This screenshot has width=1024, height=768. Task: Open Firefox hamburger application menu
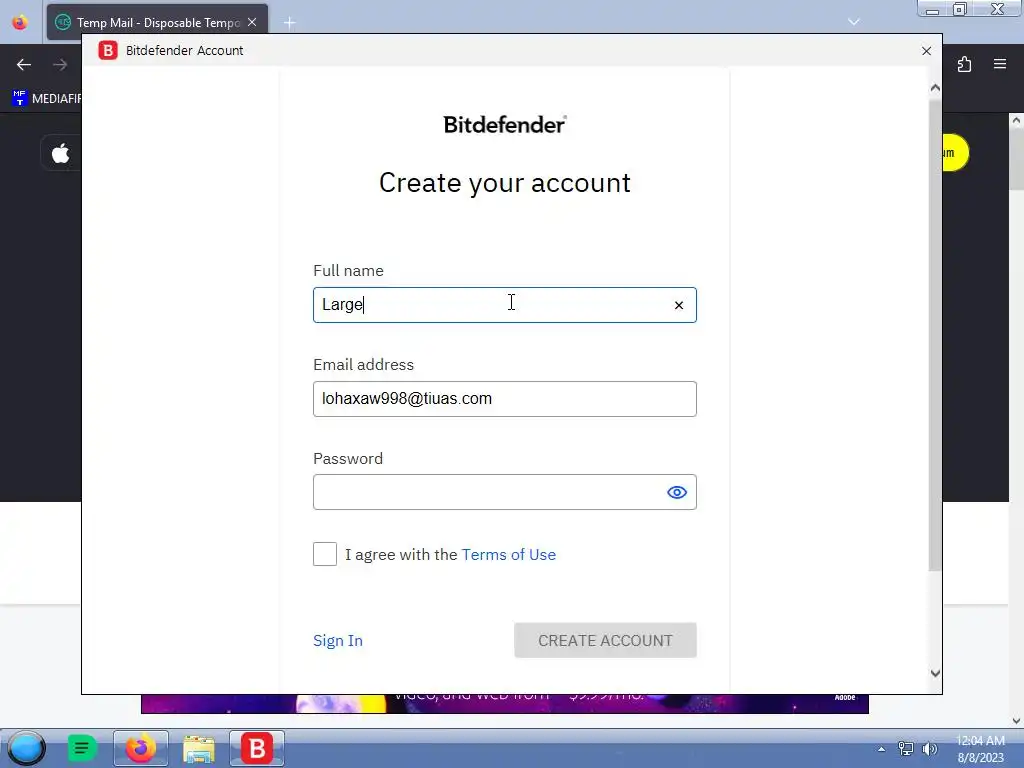pos(1000,64)
